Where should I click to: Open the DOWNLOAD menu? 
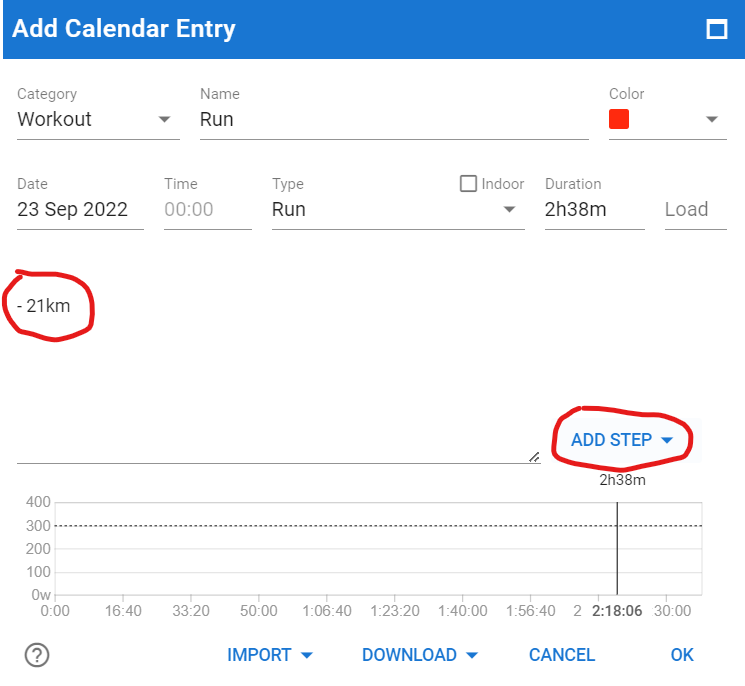pos(420,655)
